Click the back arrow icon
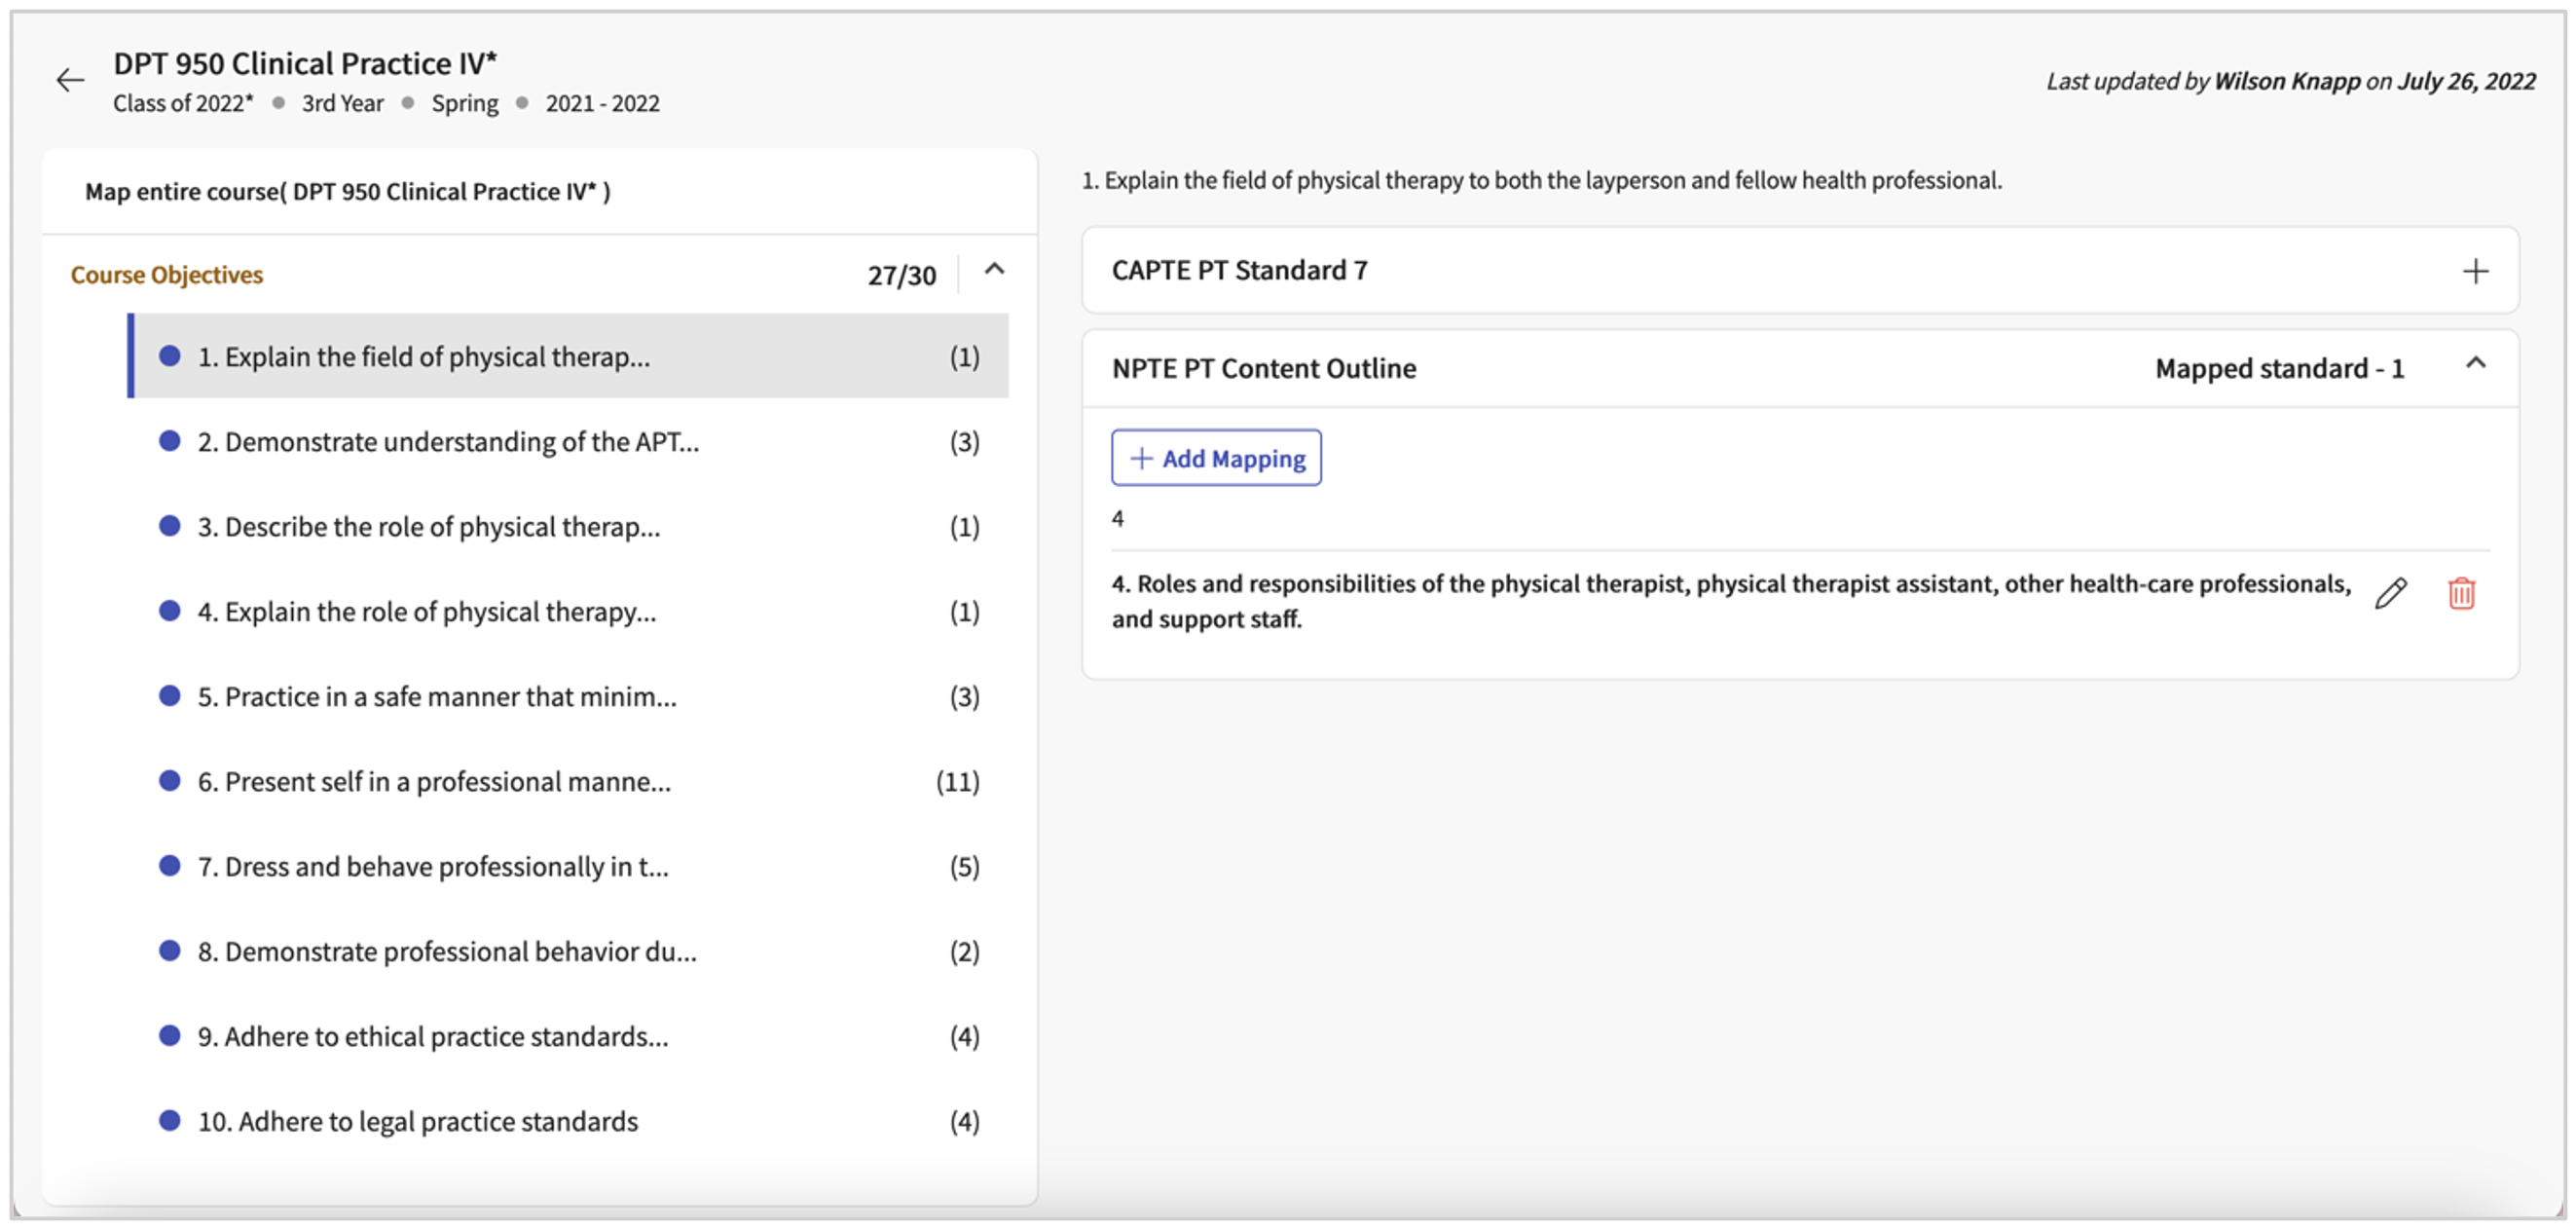Screen dimensions: 2576x1231 click(70, 80)
